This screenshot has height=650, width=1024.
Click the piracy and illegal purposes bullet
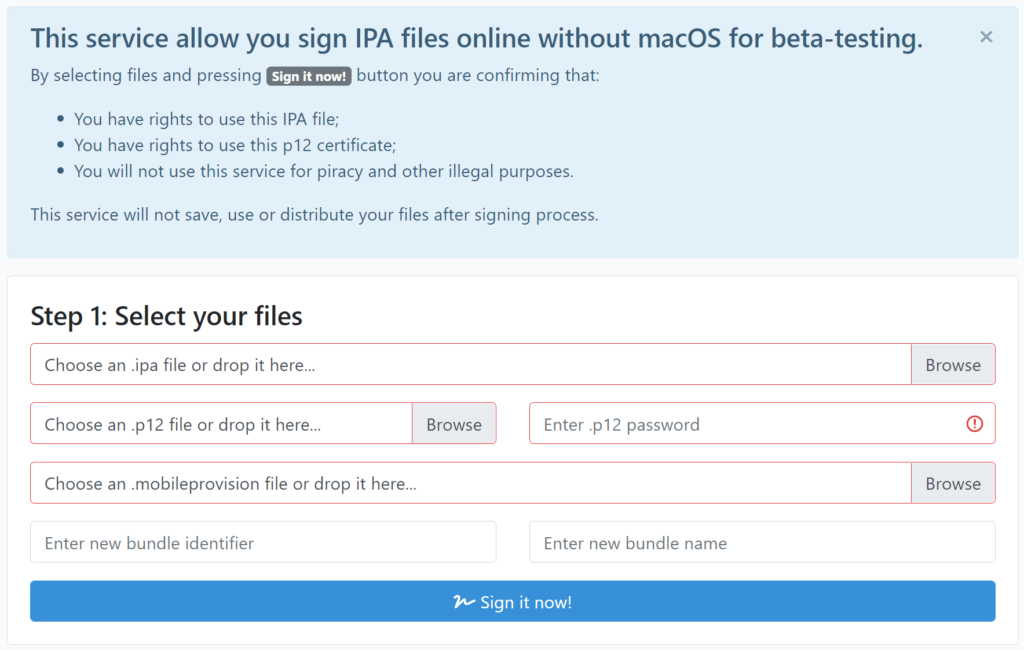click(324, 171)
